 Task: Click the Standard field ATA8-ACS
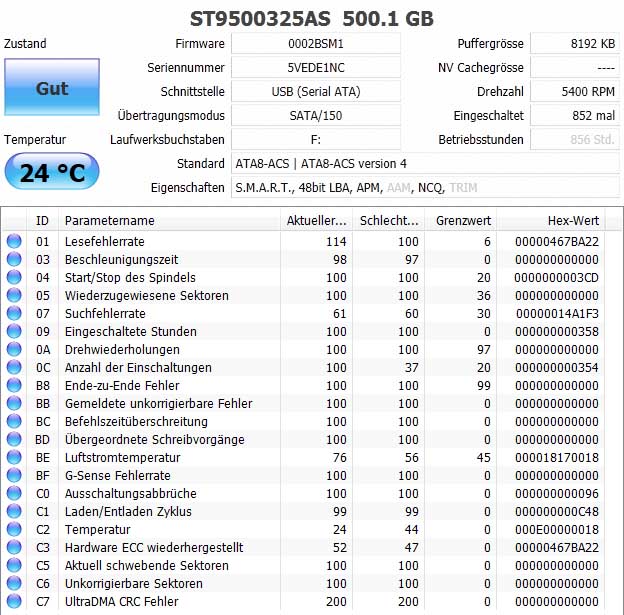tap(425, 163)
